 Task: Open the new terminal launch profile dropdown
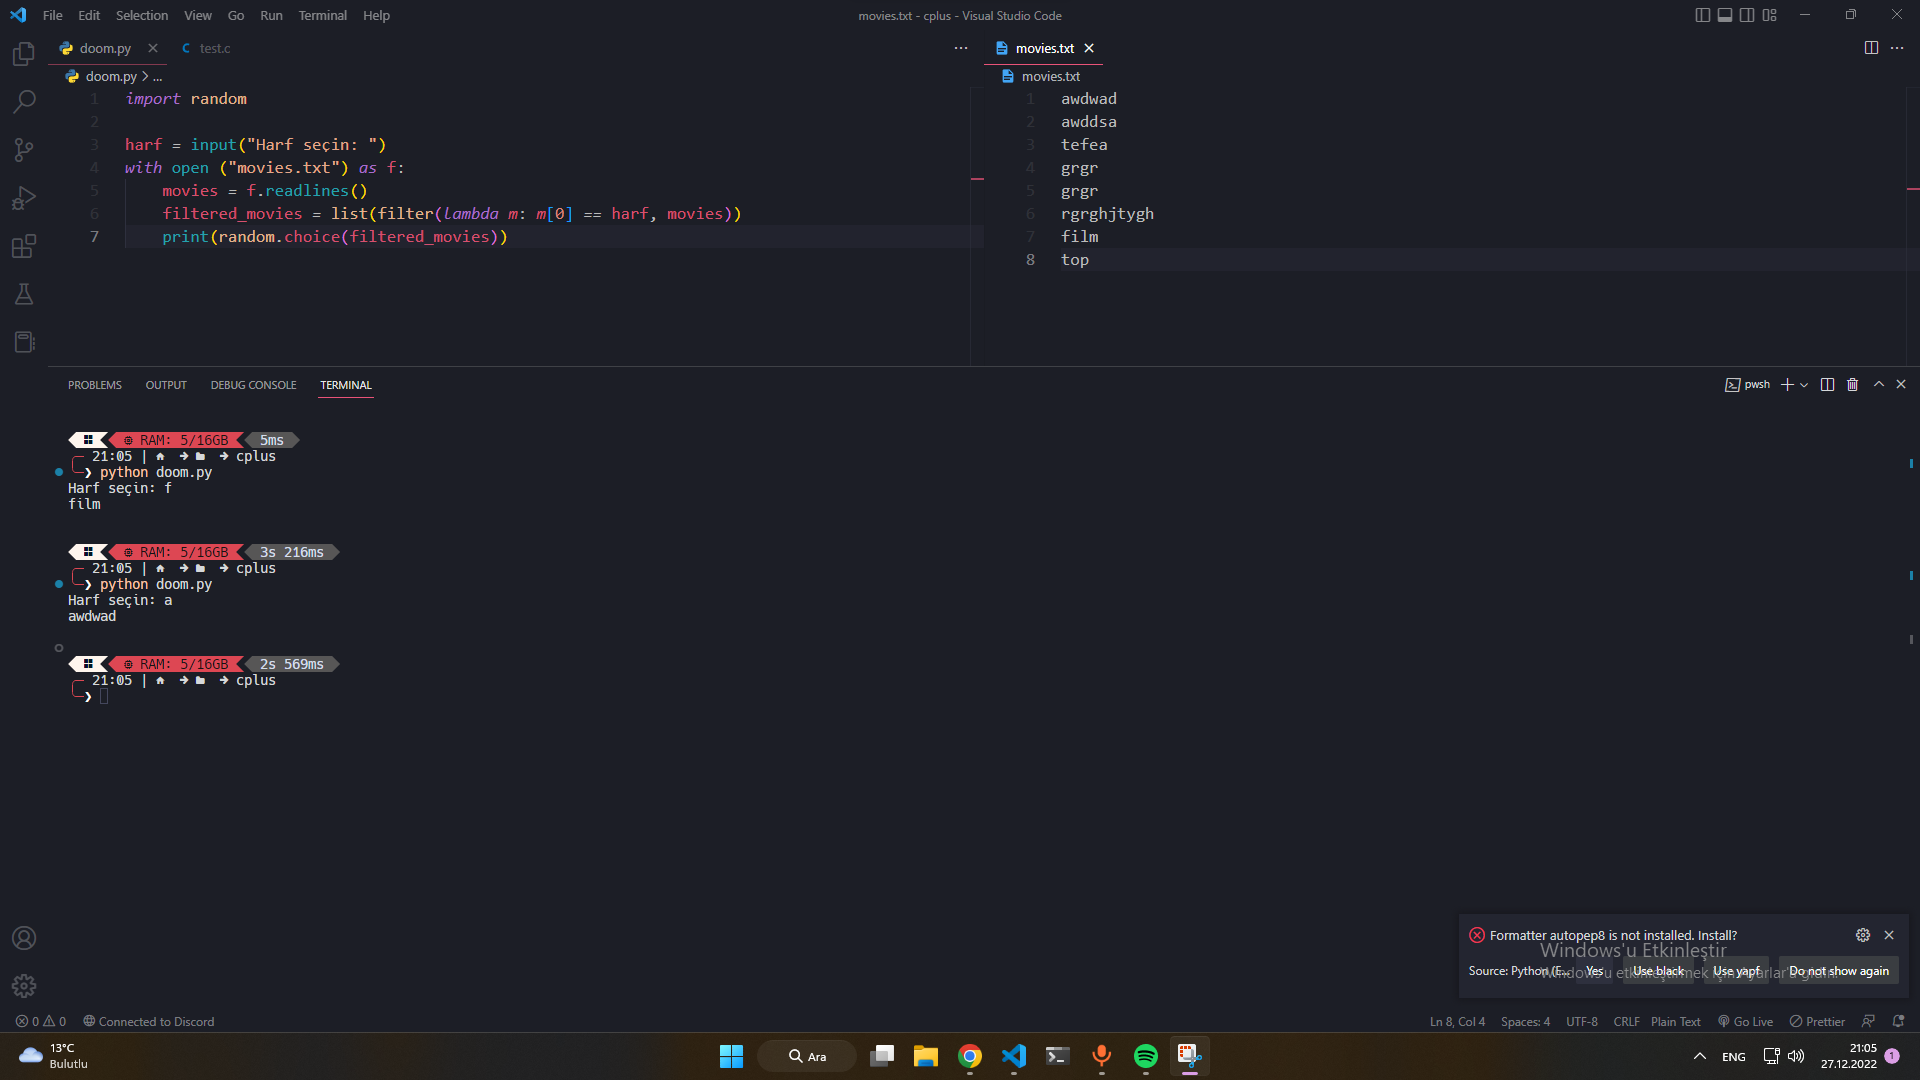pos(1804,385)
